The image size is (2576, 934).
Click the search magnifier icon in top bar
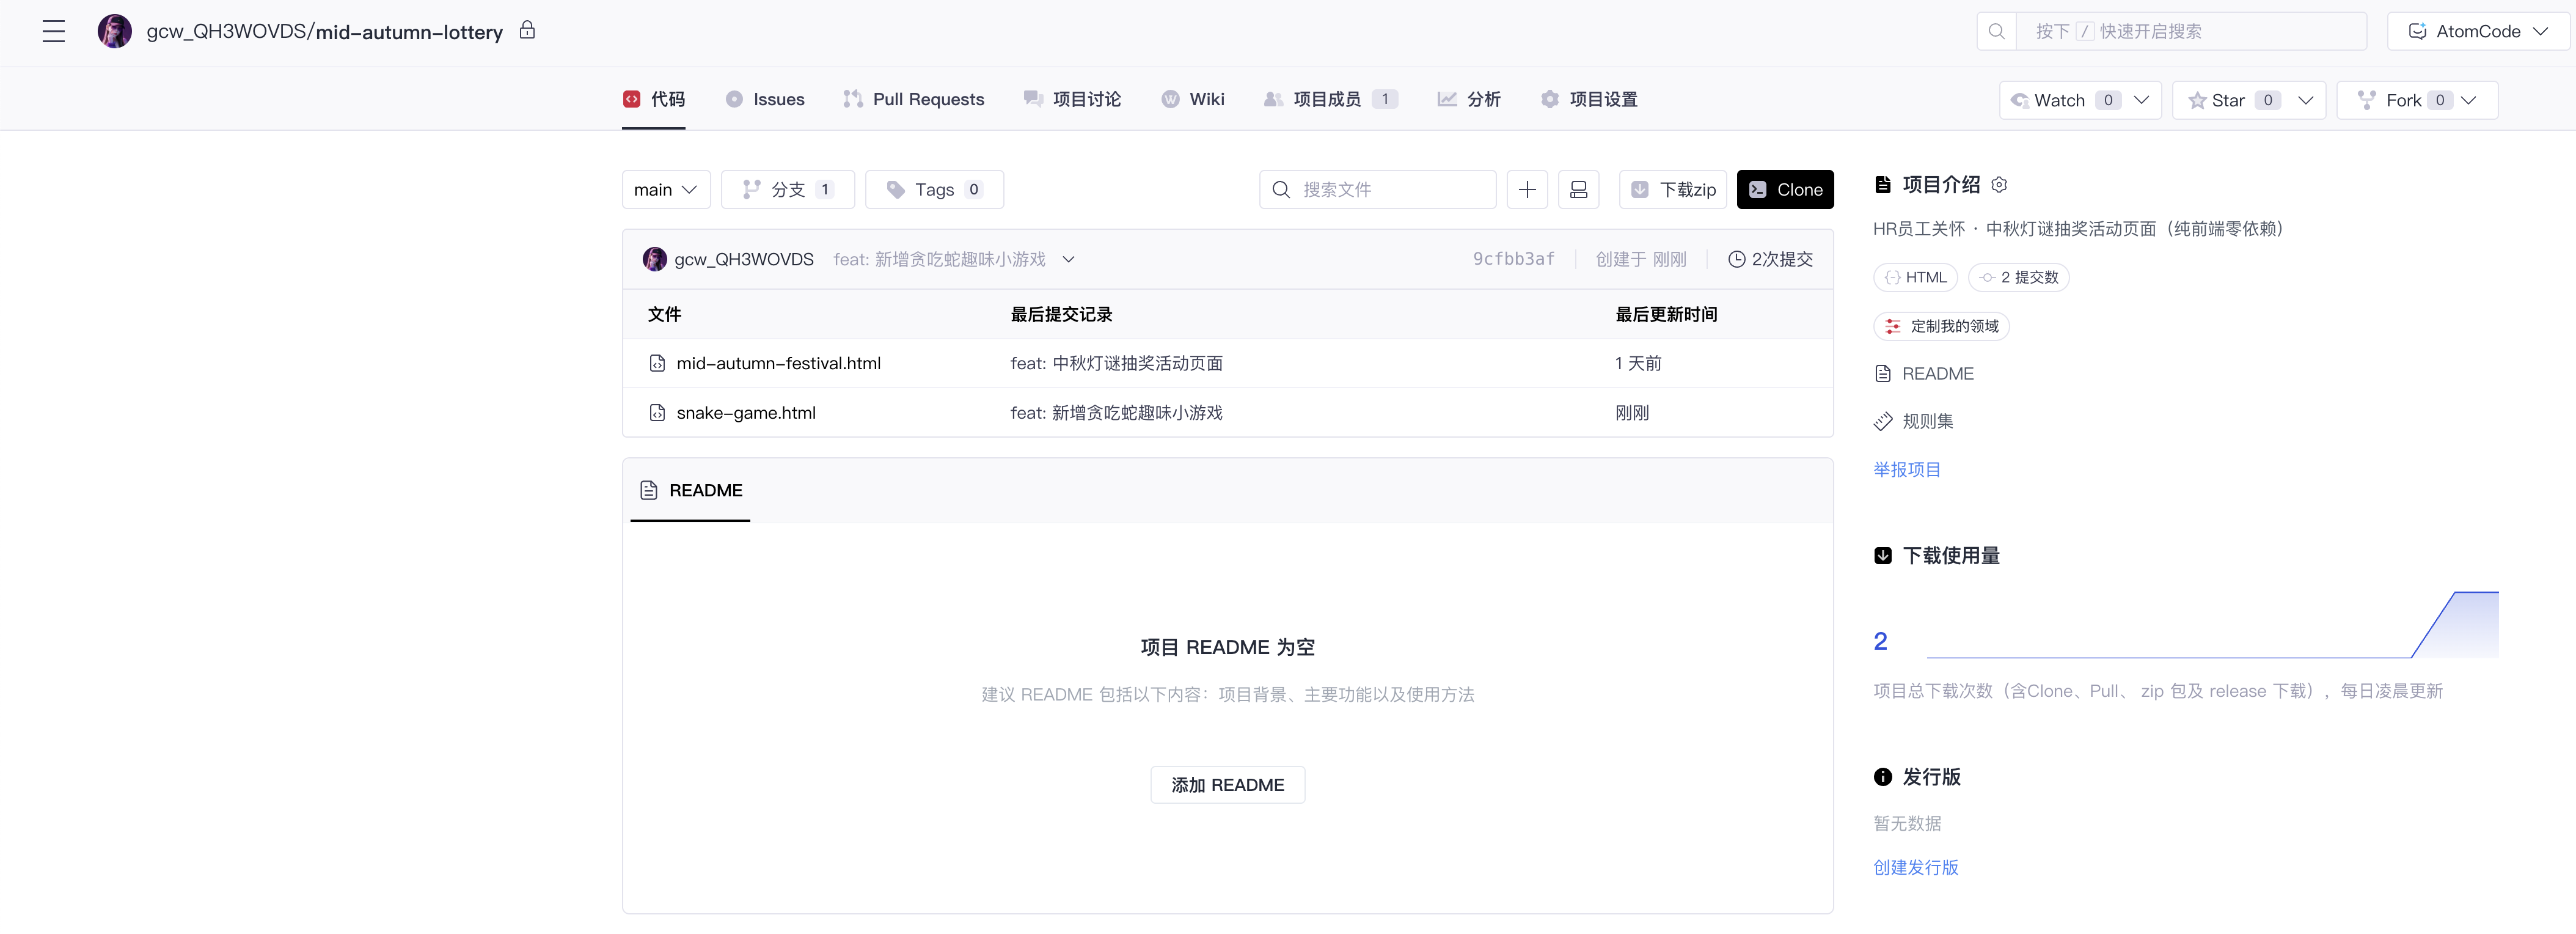tap(1996, 31)
